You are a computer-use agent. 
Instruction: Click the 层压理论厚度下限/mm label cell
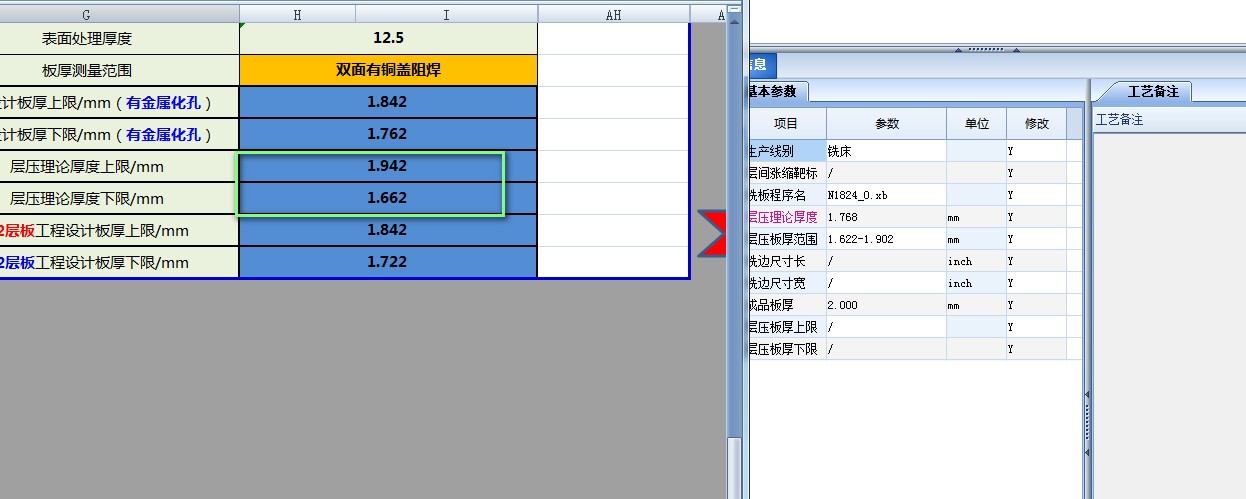119,198
